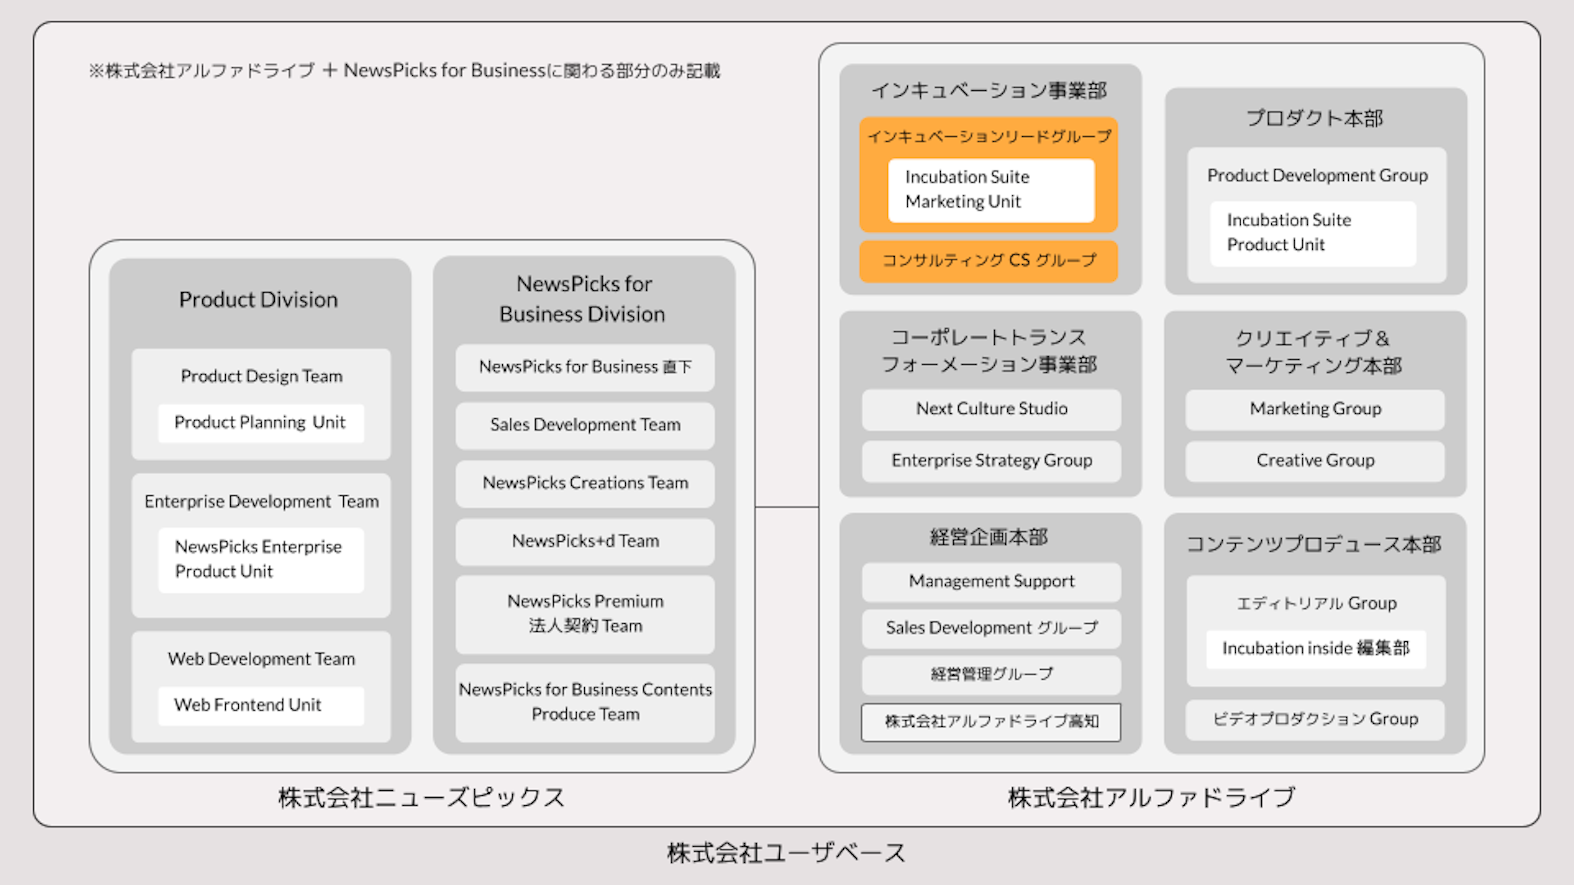Select エディトリアル Group label
This screenshot has height=885, width=1574.
[1317, 604]
